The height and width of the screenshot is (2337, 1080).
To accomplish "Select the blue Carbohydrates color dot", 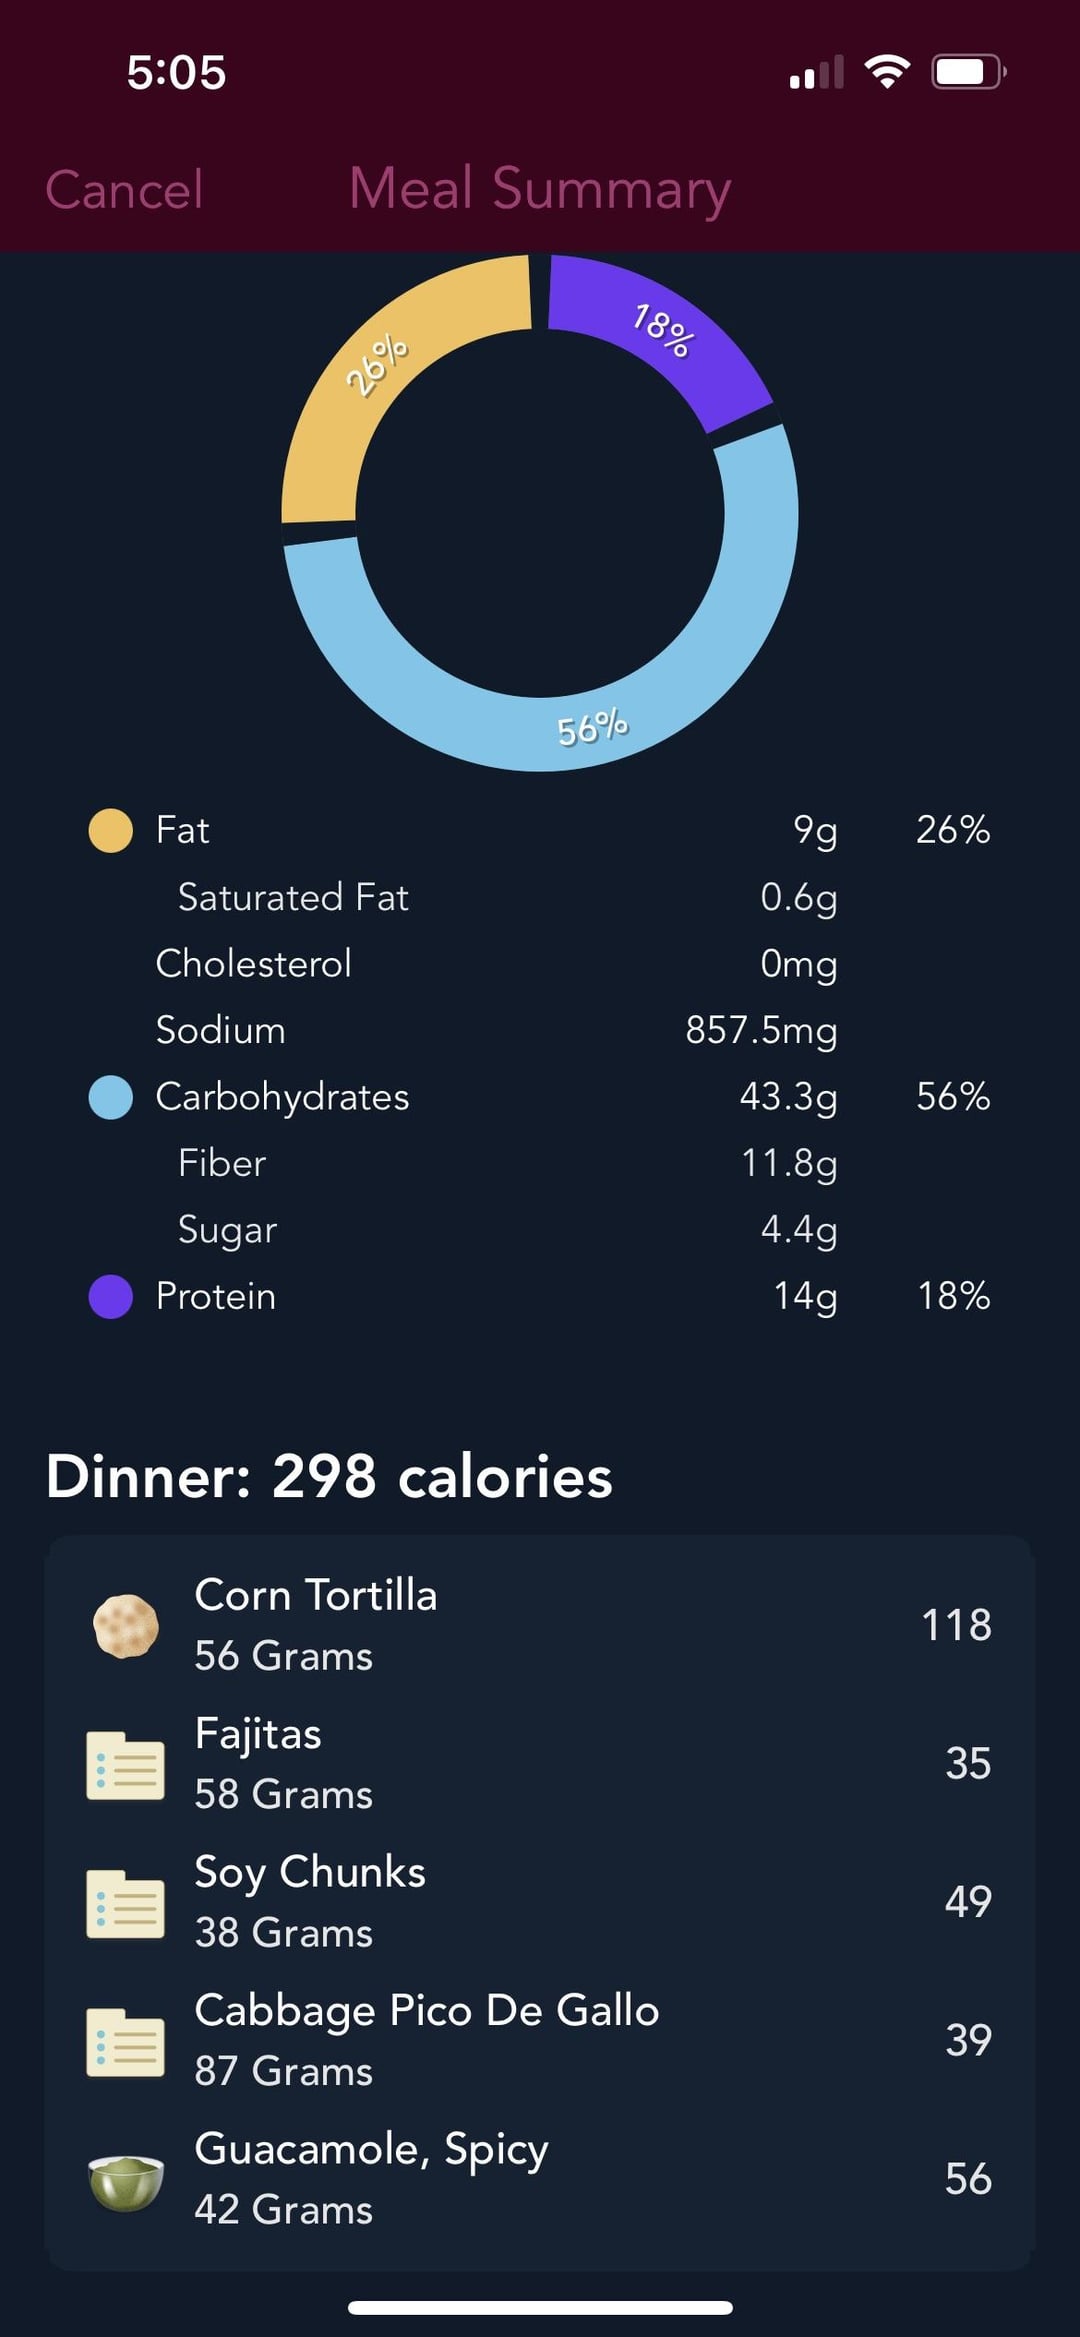I will coord(111,1097).
